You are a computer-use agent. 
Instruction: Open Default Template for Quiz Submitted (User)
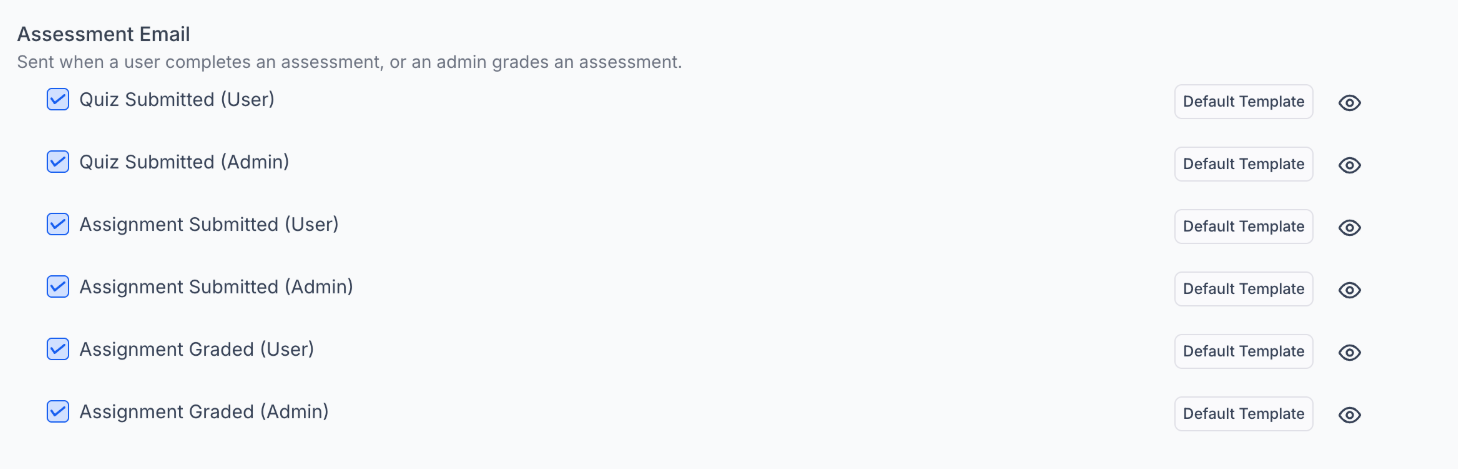(x=1243, y=102)
